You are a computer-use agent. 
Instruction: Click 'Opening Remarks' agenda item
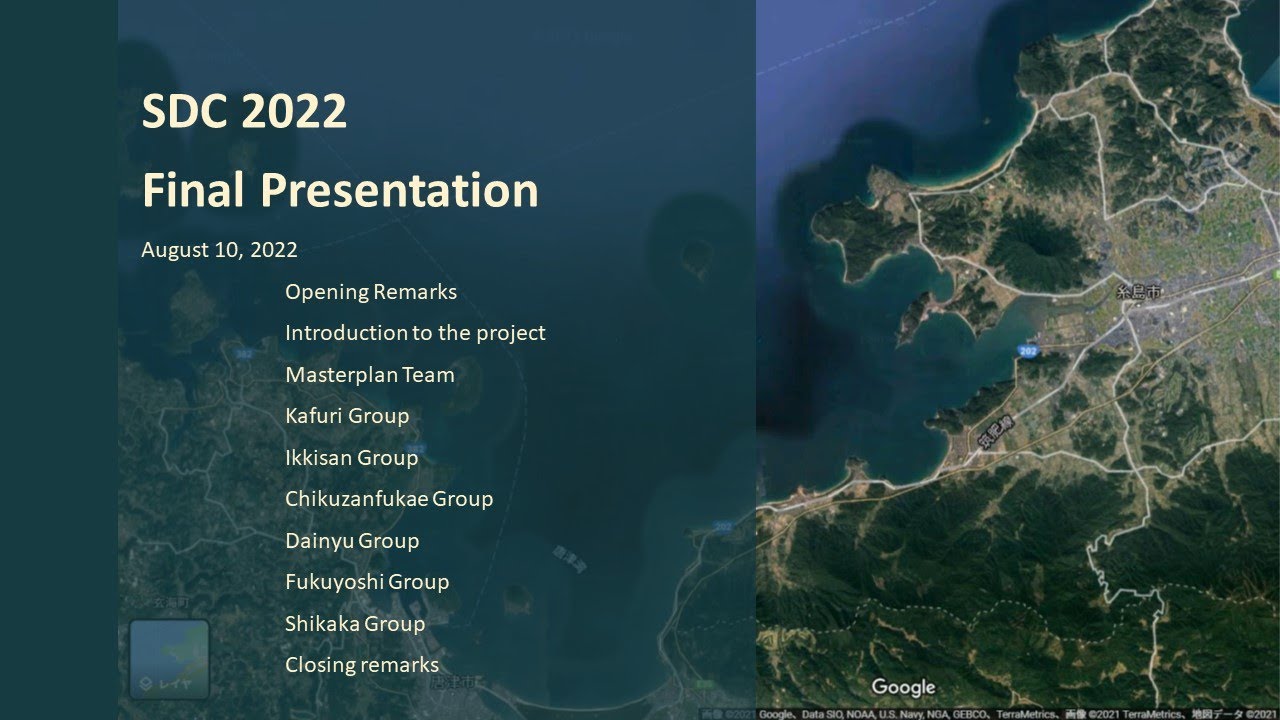point(371,292)
